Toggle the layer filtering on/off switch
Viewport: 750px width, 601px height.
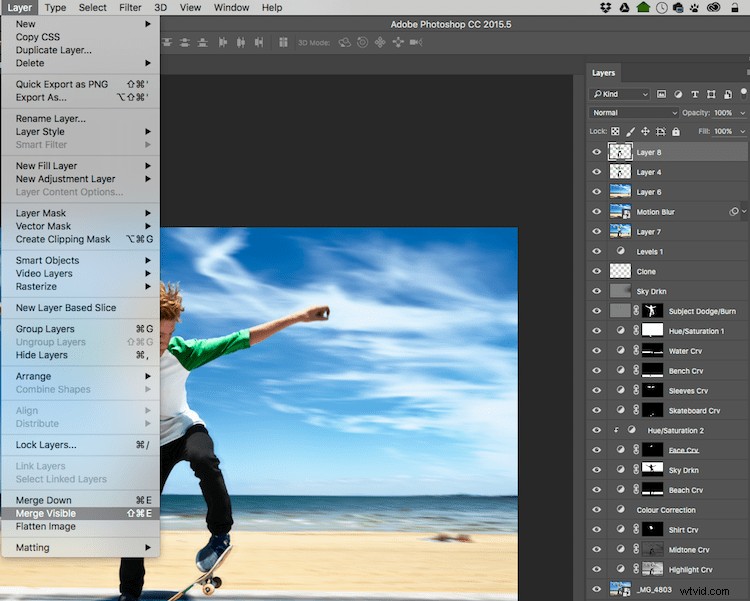[x=743, y=92]
